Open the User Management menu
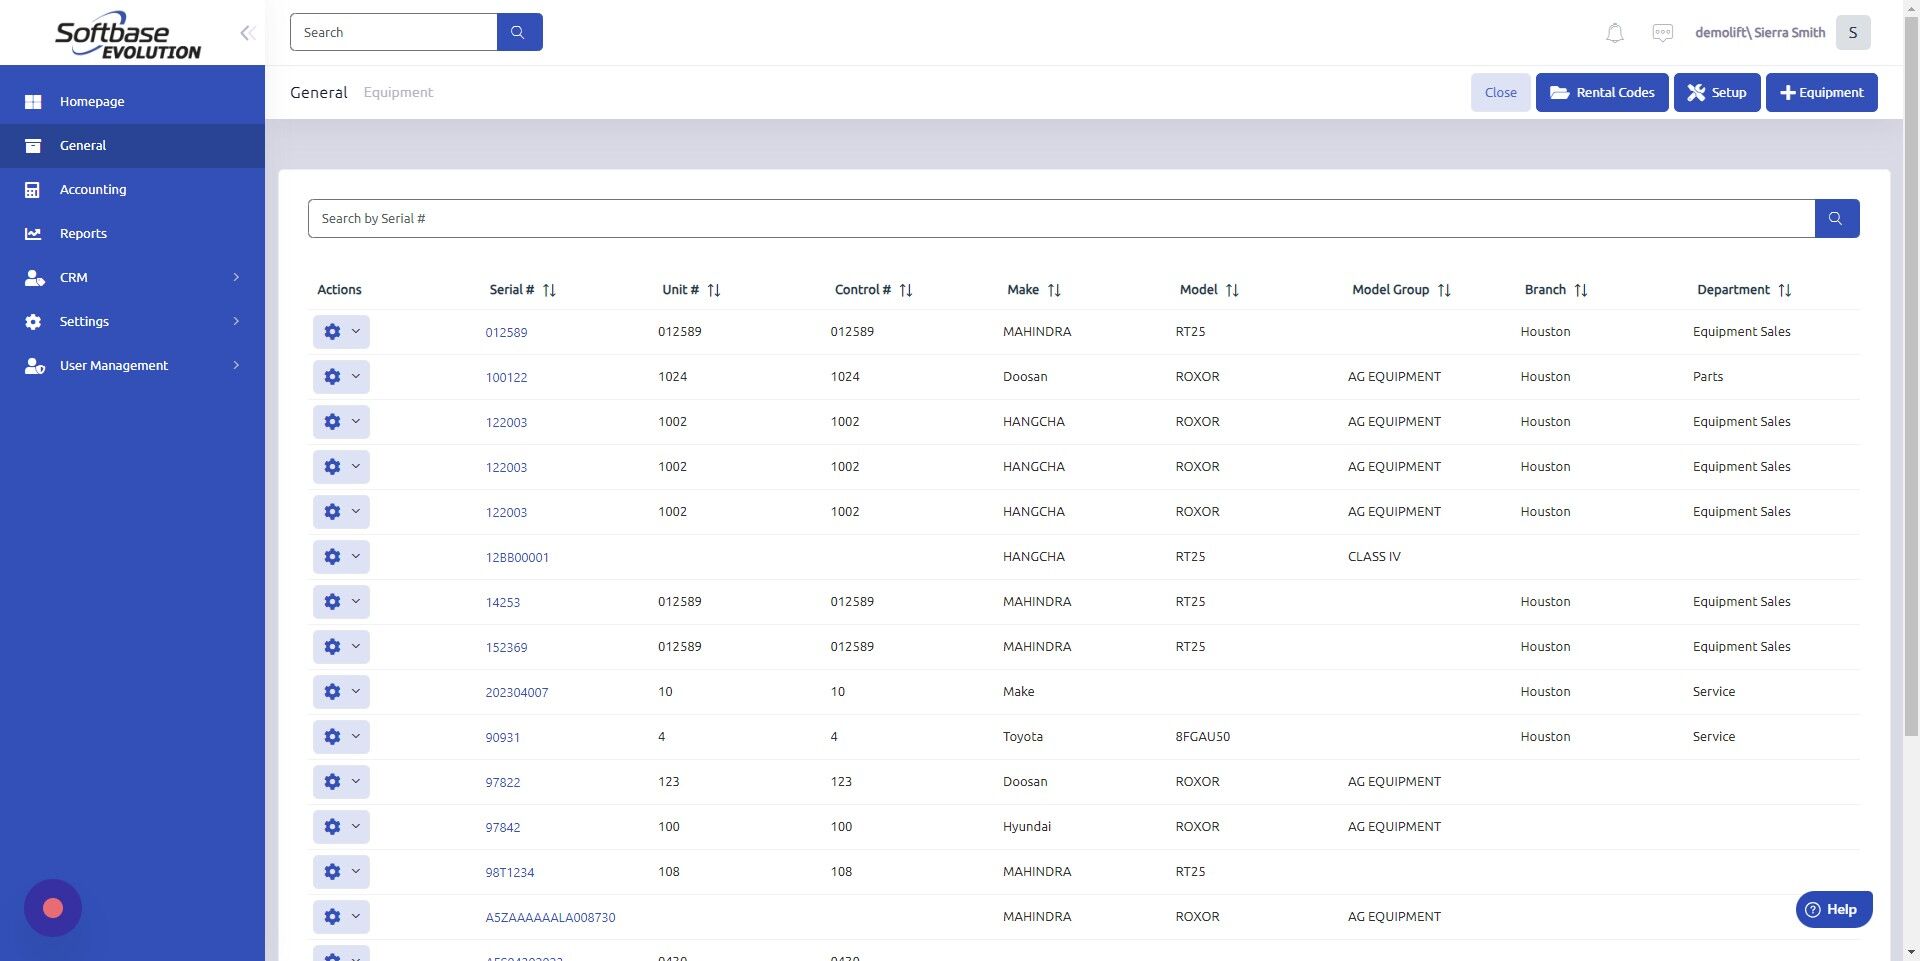This screenshot has height=961, width=1920. pos(113,365)
